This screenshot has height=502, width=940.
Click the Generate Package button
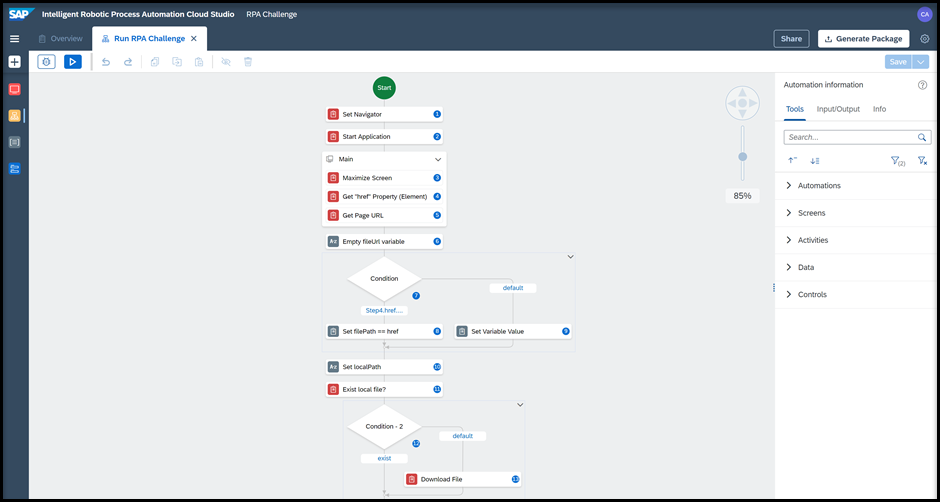pyautogui.click(x=863, y=39)
